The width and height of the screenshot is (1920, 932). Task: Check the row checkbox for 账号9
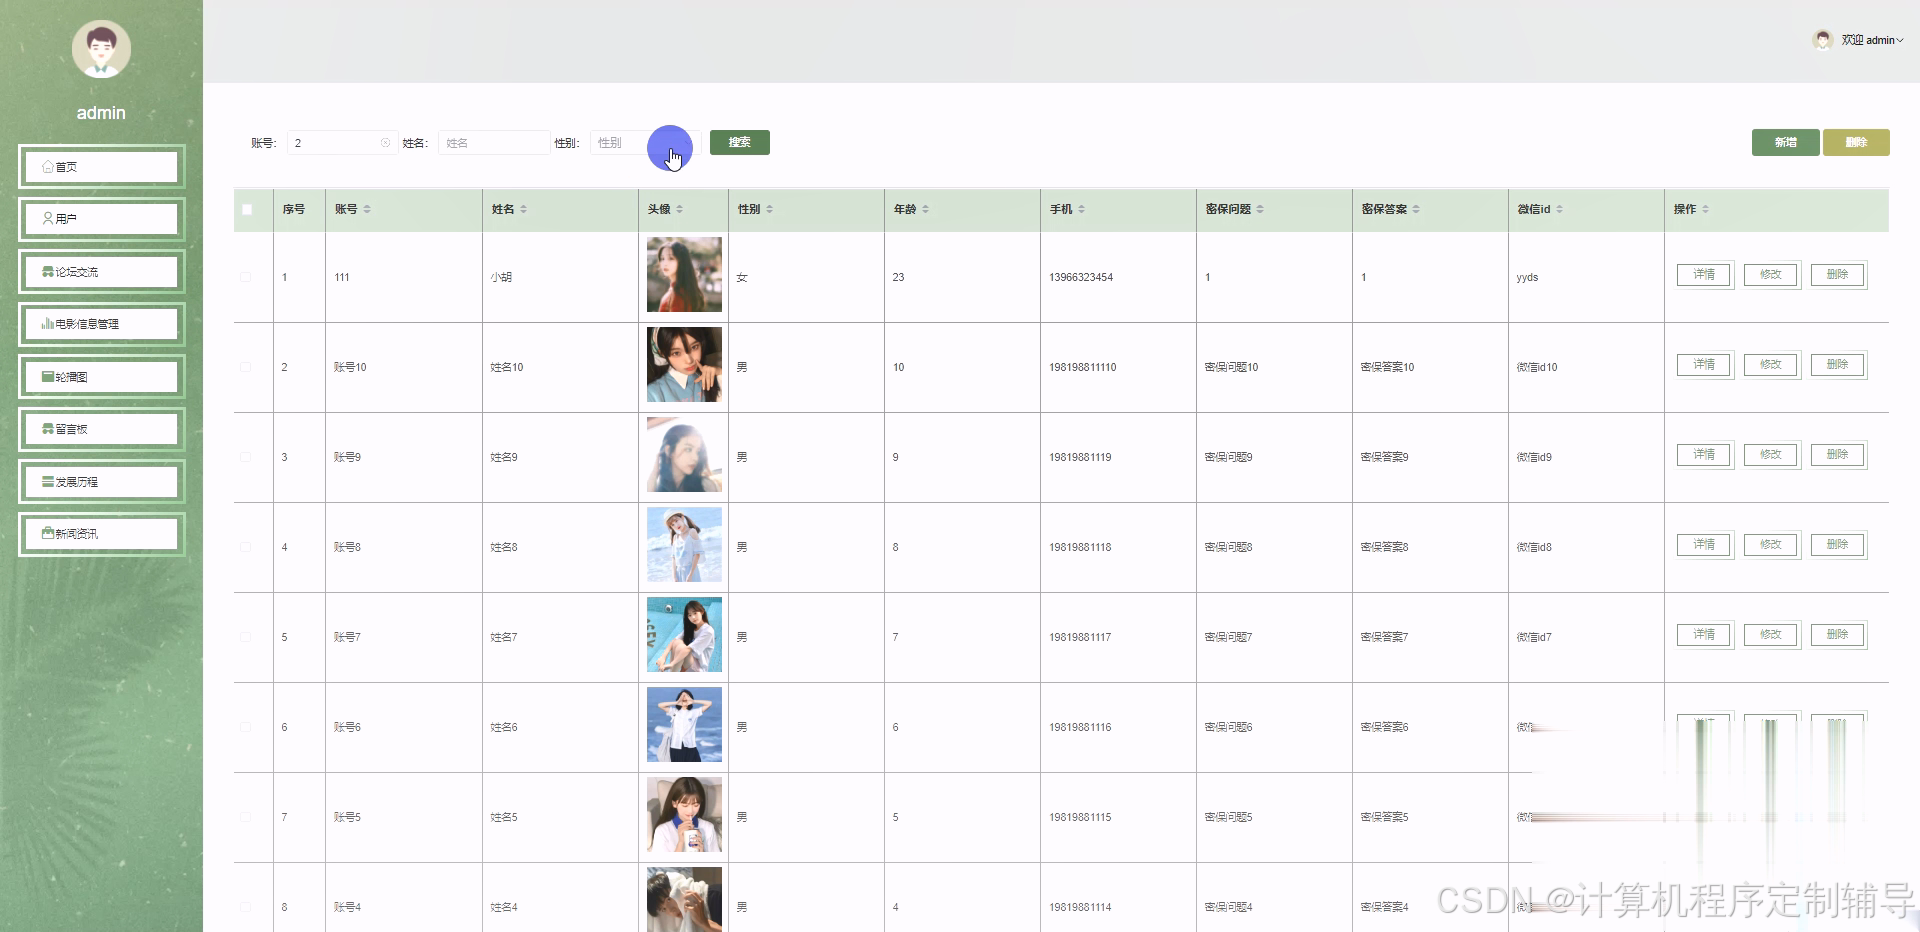coord(246,457)
